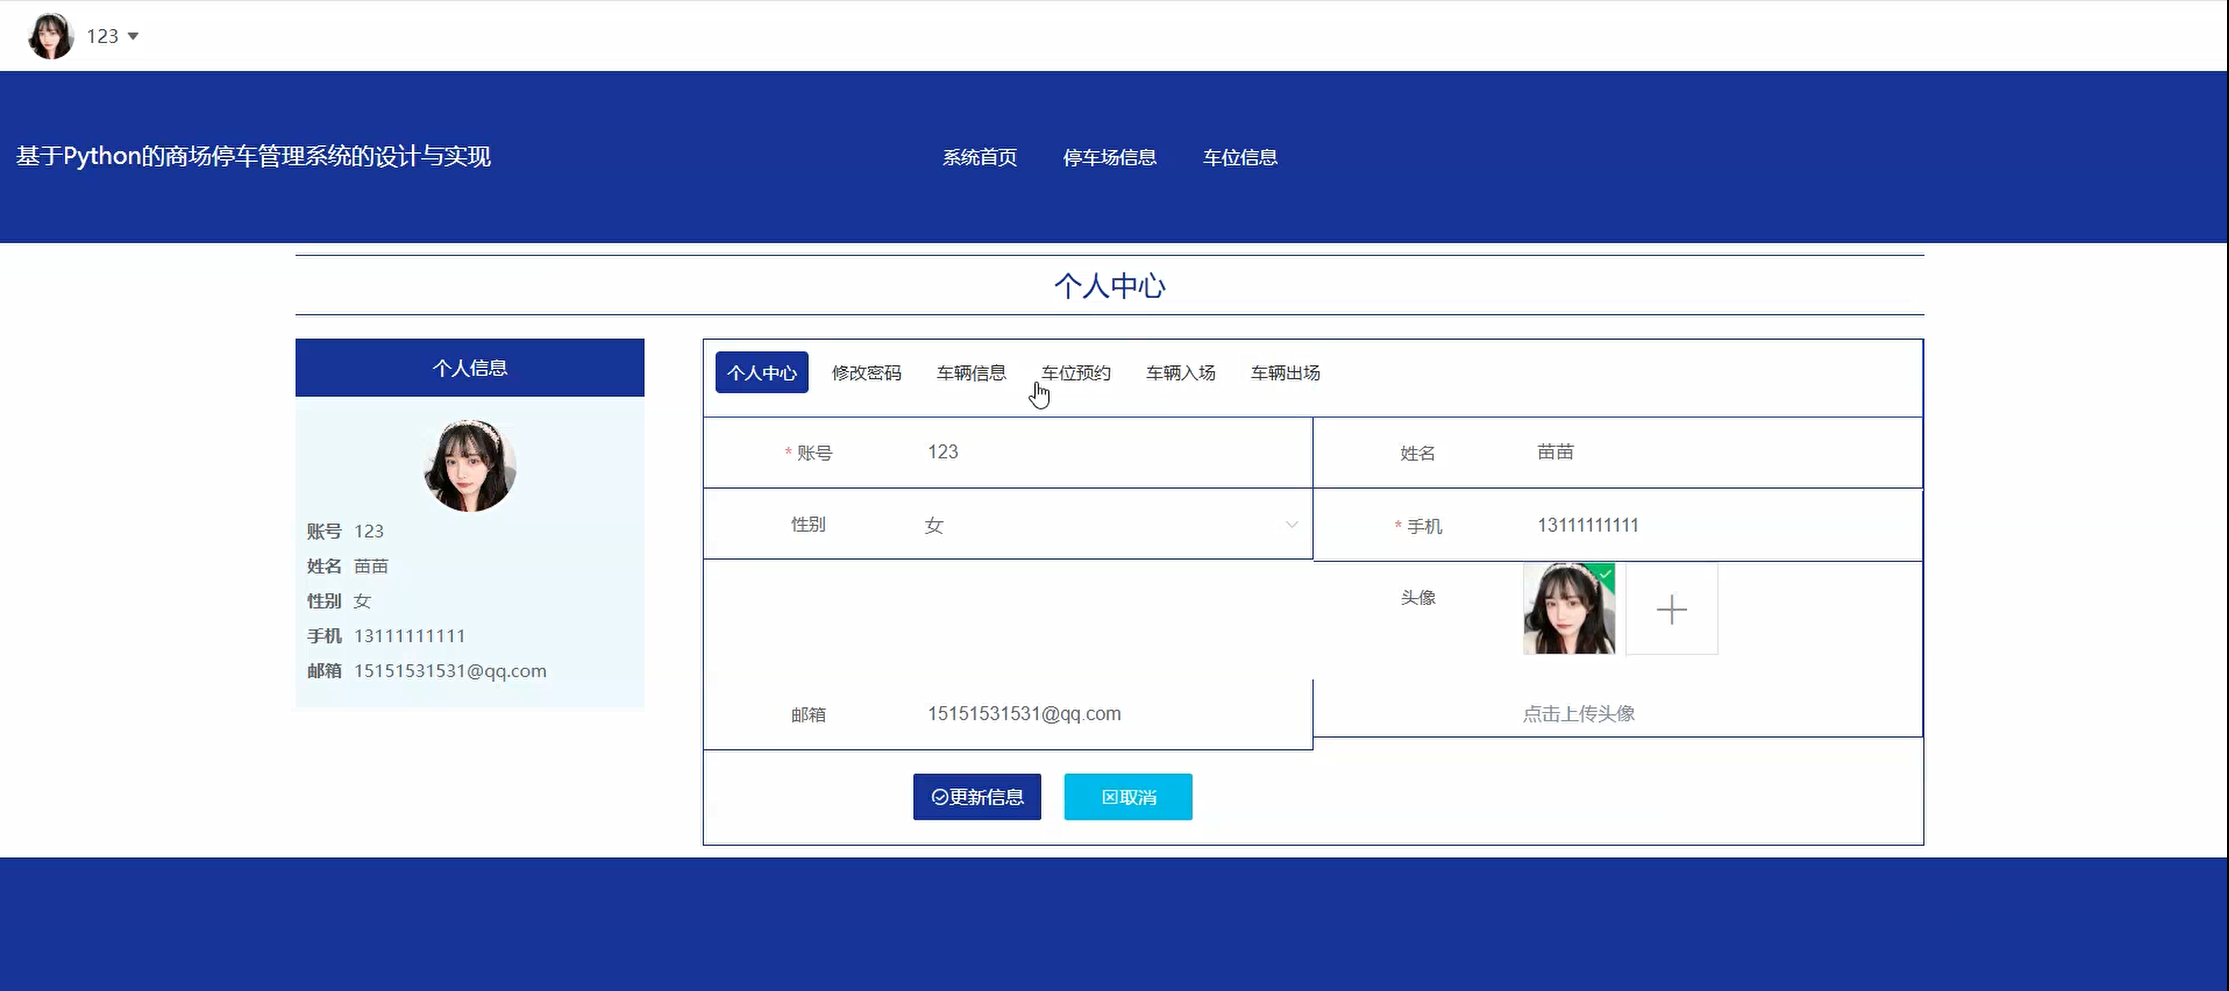The height and width of the screenshot is (991, 2229).
Task: Click 车位信息 in the navigation bar
Action: pos(1240,157)
